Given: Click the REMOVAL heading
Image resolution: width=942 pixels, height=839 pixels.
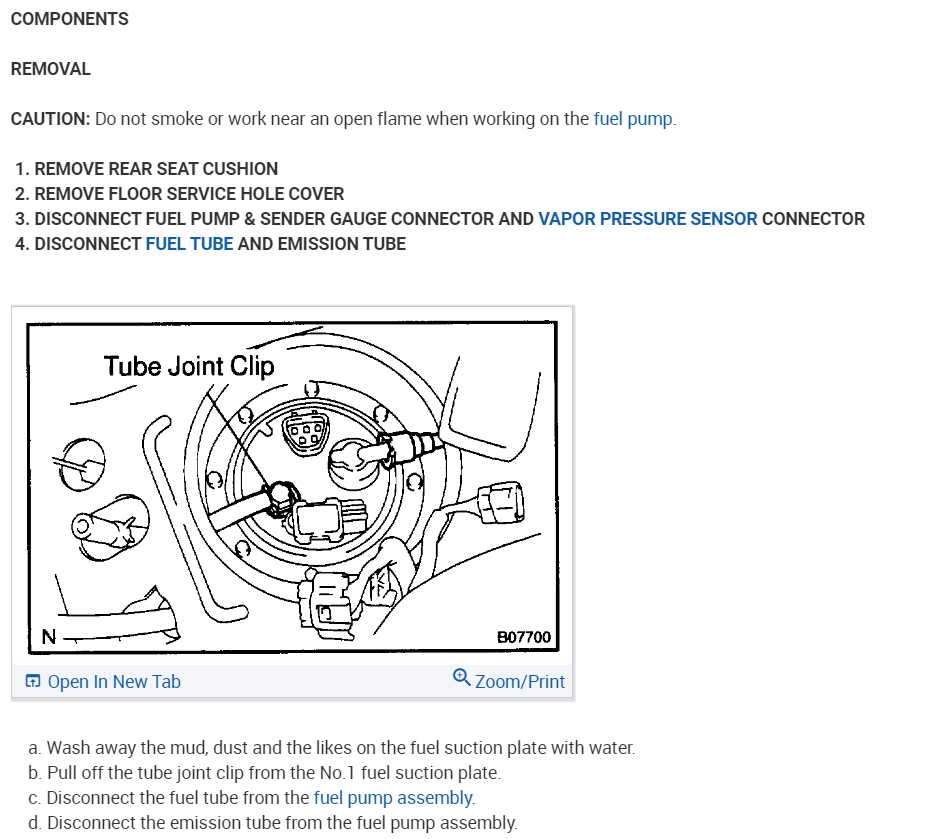Looking at the screenshot, I should [x=50, y=69].
